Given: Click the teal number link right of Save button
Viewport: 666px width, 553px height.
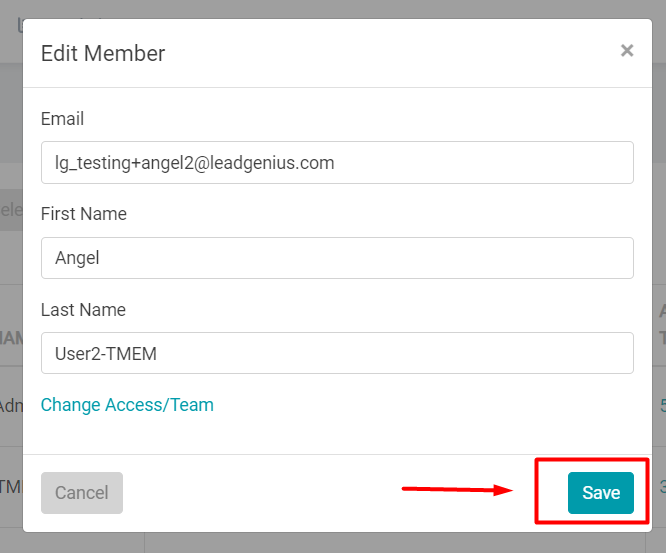Looking at the screenshot, I should pos(663,486).
